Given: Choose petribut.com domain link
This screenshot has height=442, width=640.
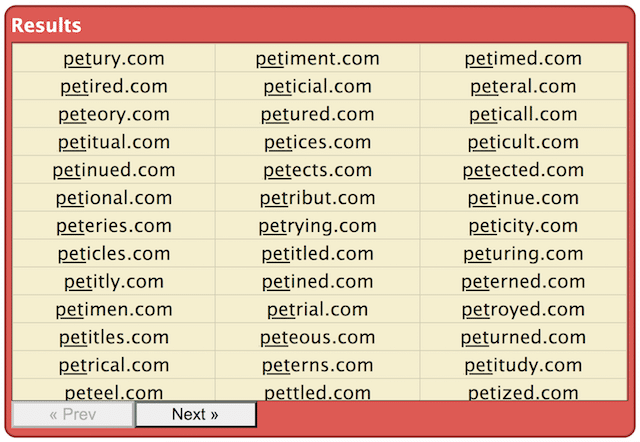Looking at the screenshot, I should pos(317,198).
